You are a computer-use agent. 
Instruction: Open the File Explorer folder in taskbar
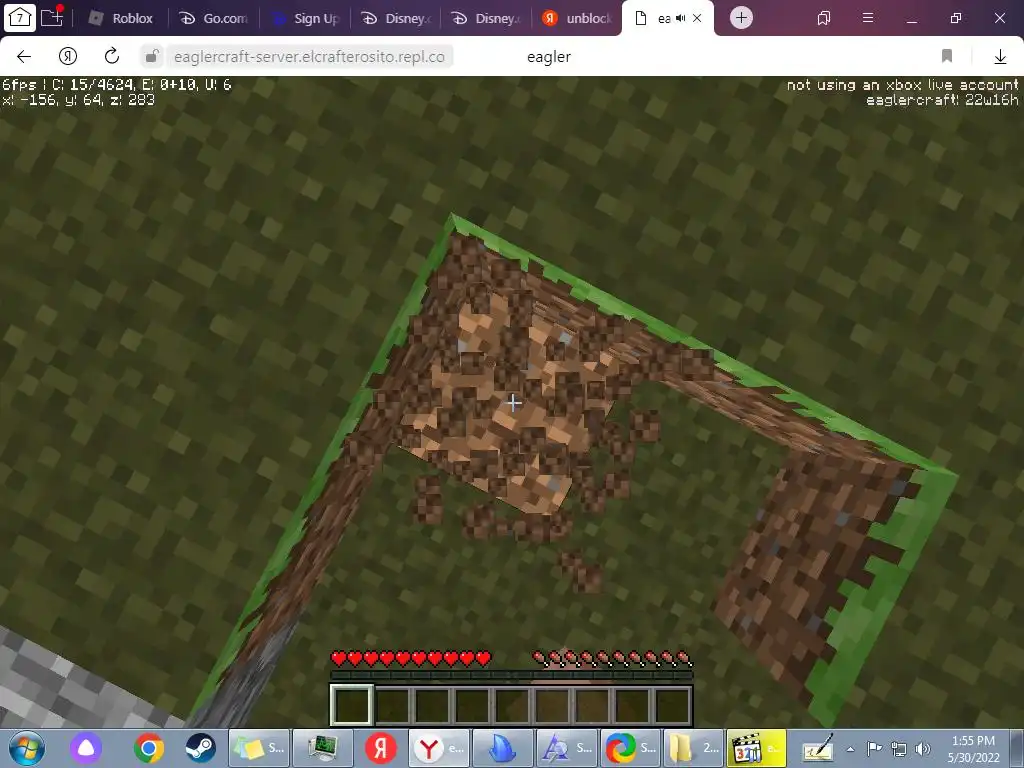693,748
